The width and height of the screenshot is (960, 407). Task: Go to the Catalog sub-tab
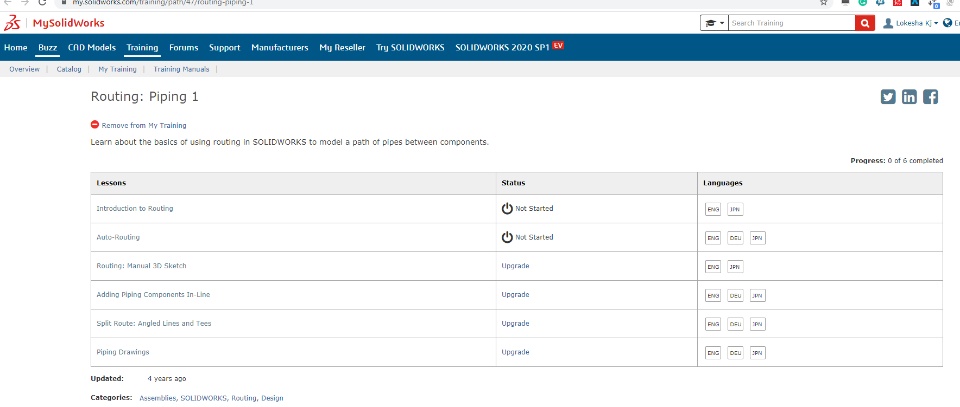[69, 69]
